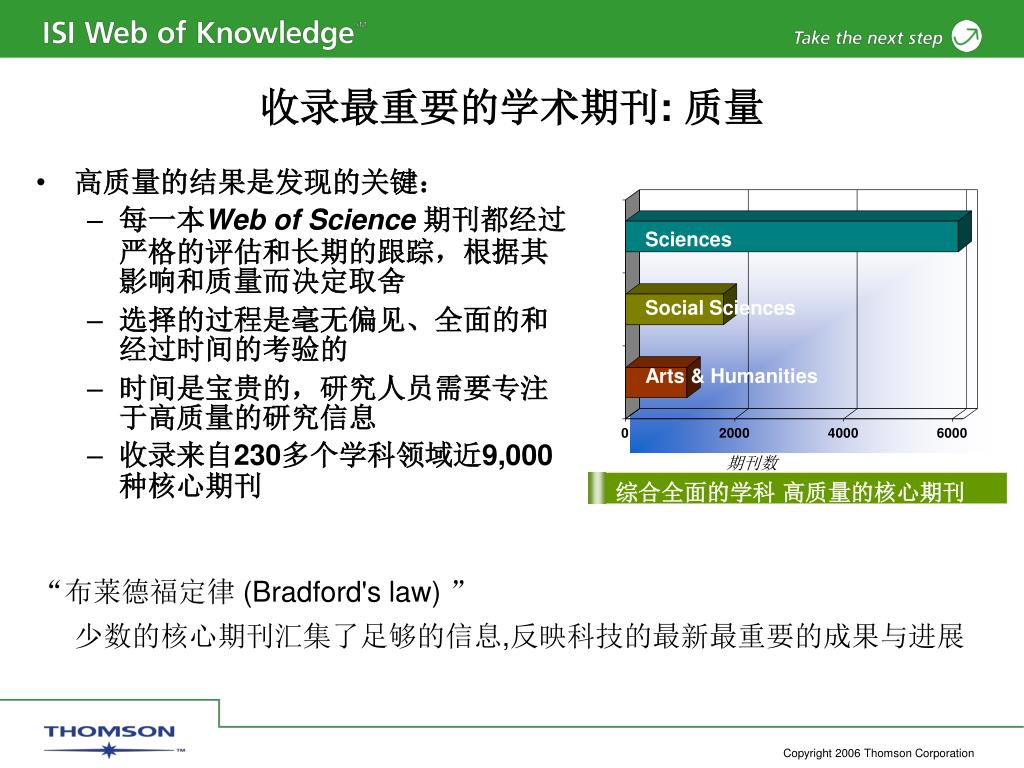This screenshot has width=1024, height=768.
Task: Click the bullet heading 高质量的结果是发现的关键
Action: point(251,182)
